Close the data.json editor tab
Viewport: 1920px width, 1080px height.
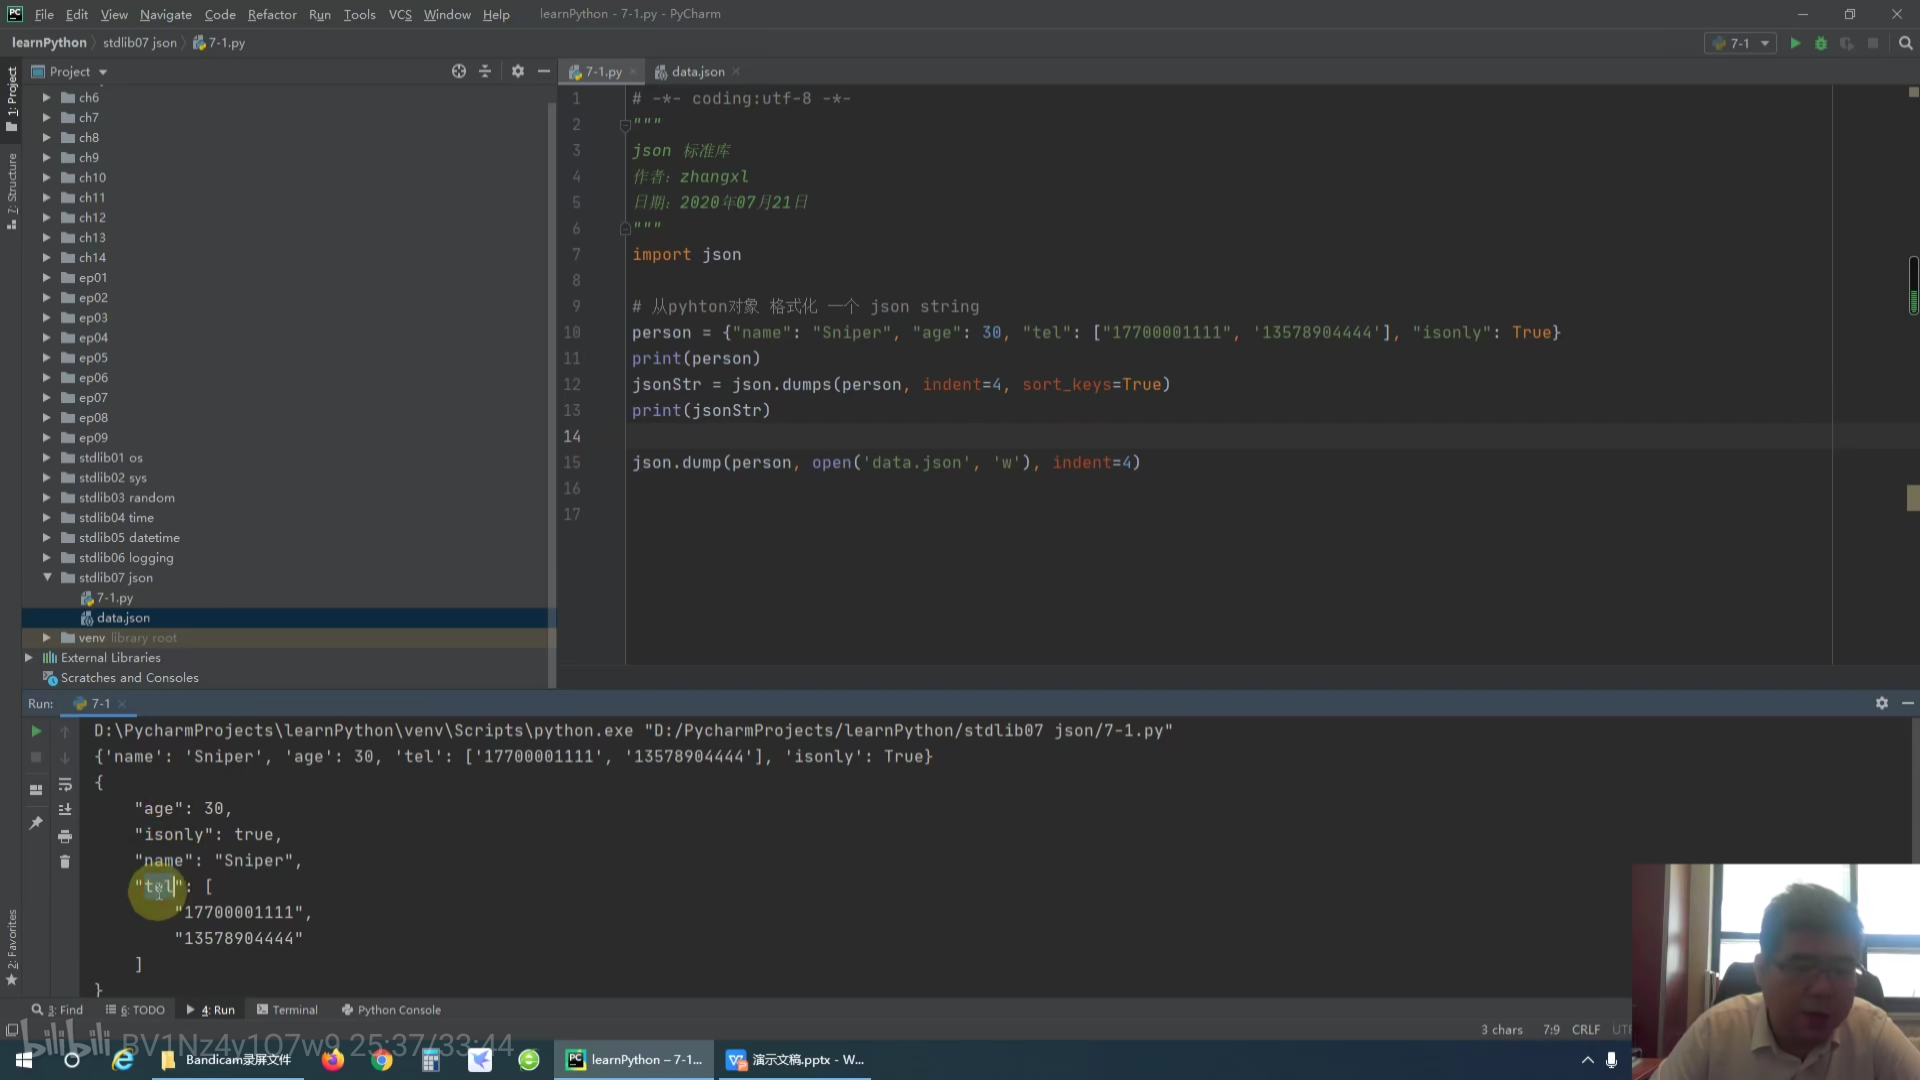736,71
